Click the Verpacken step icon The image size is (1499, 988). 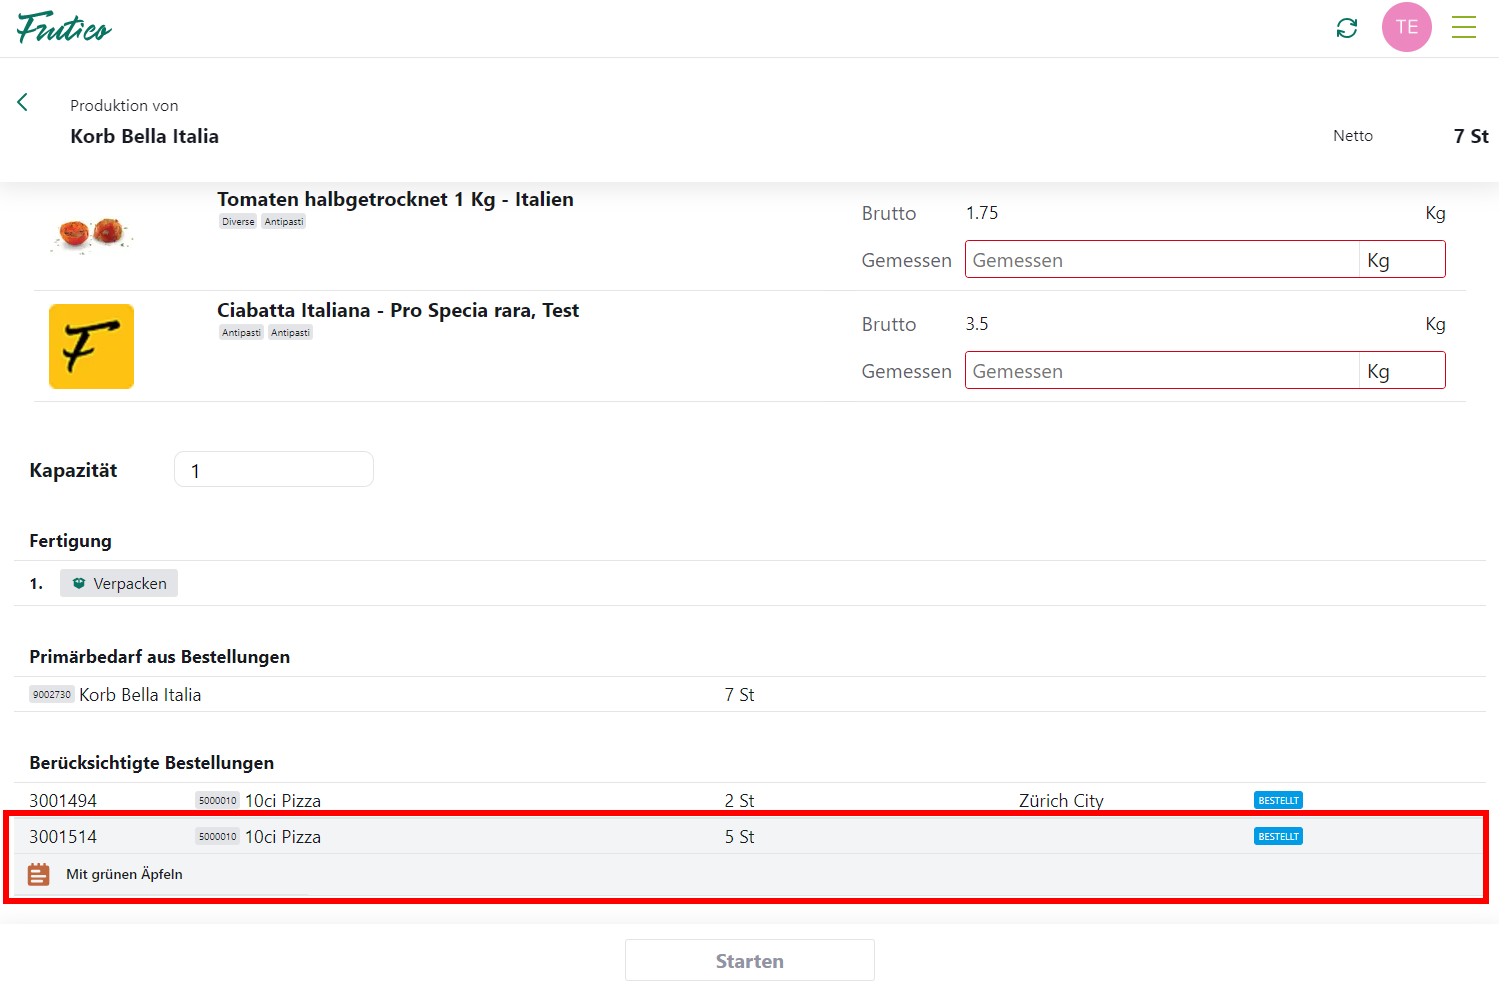click(79, 583)
